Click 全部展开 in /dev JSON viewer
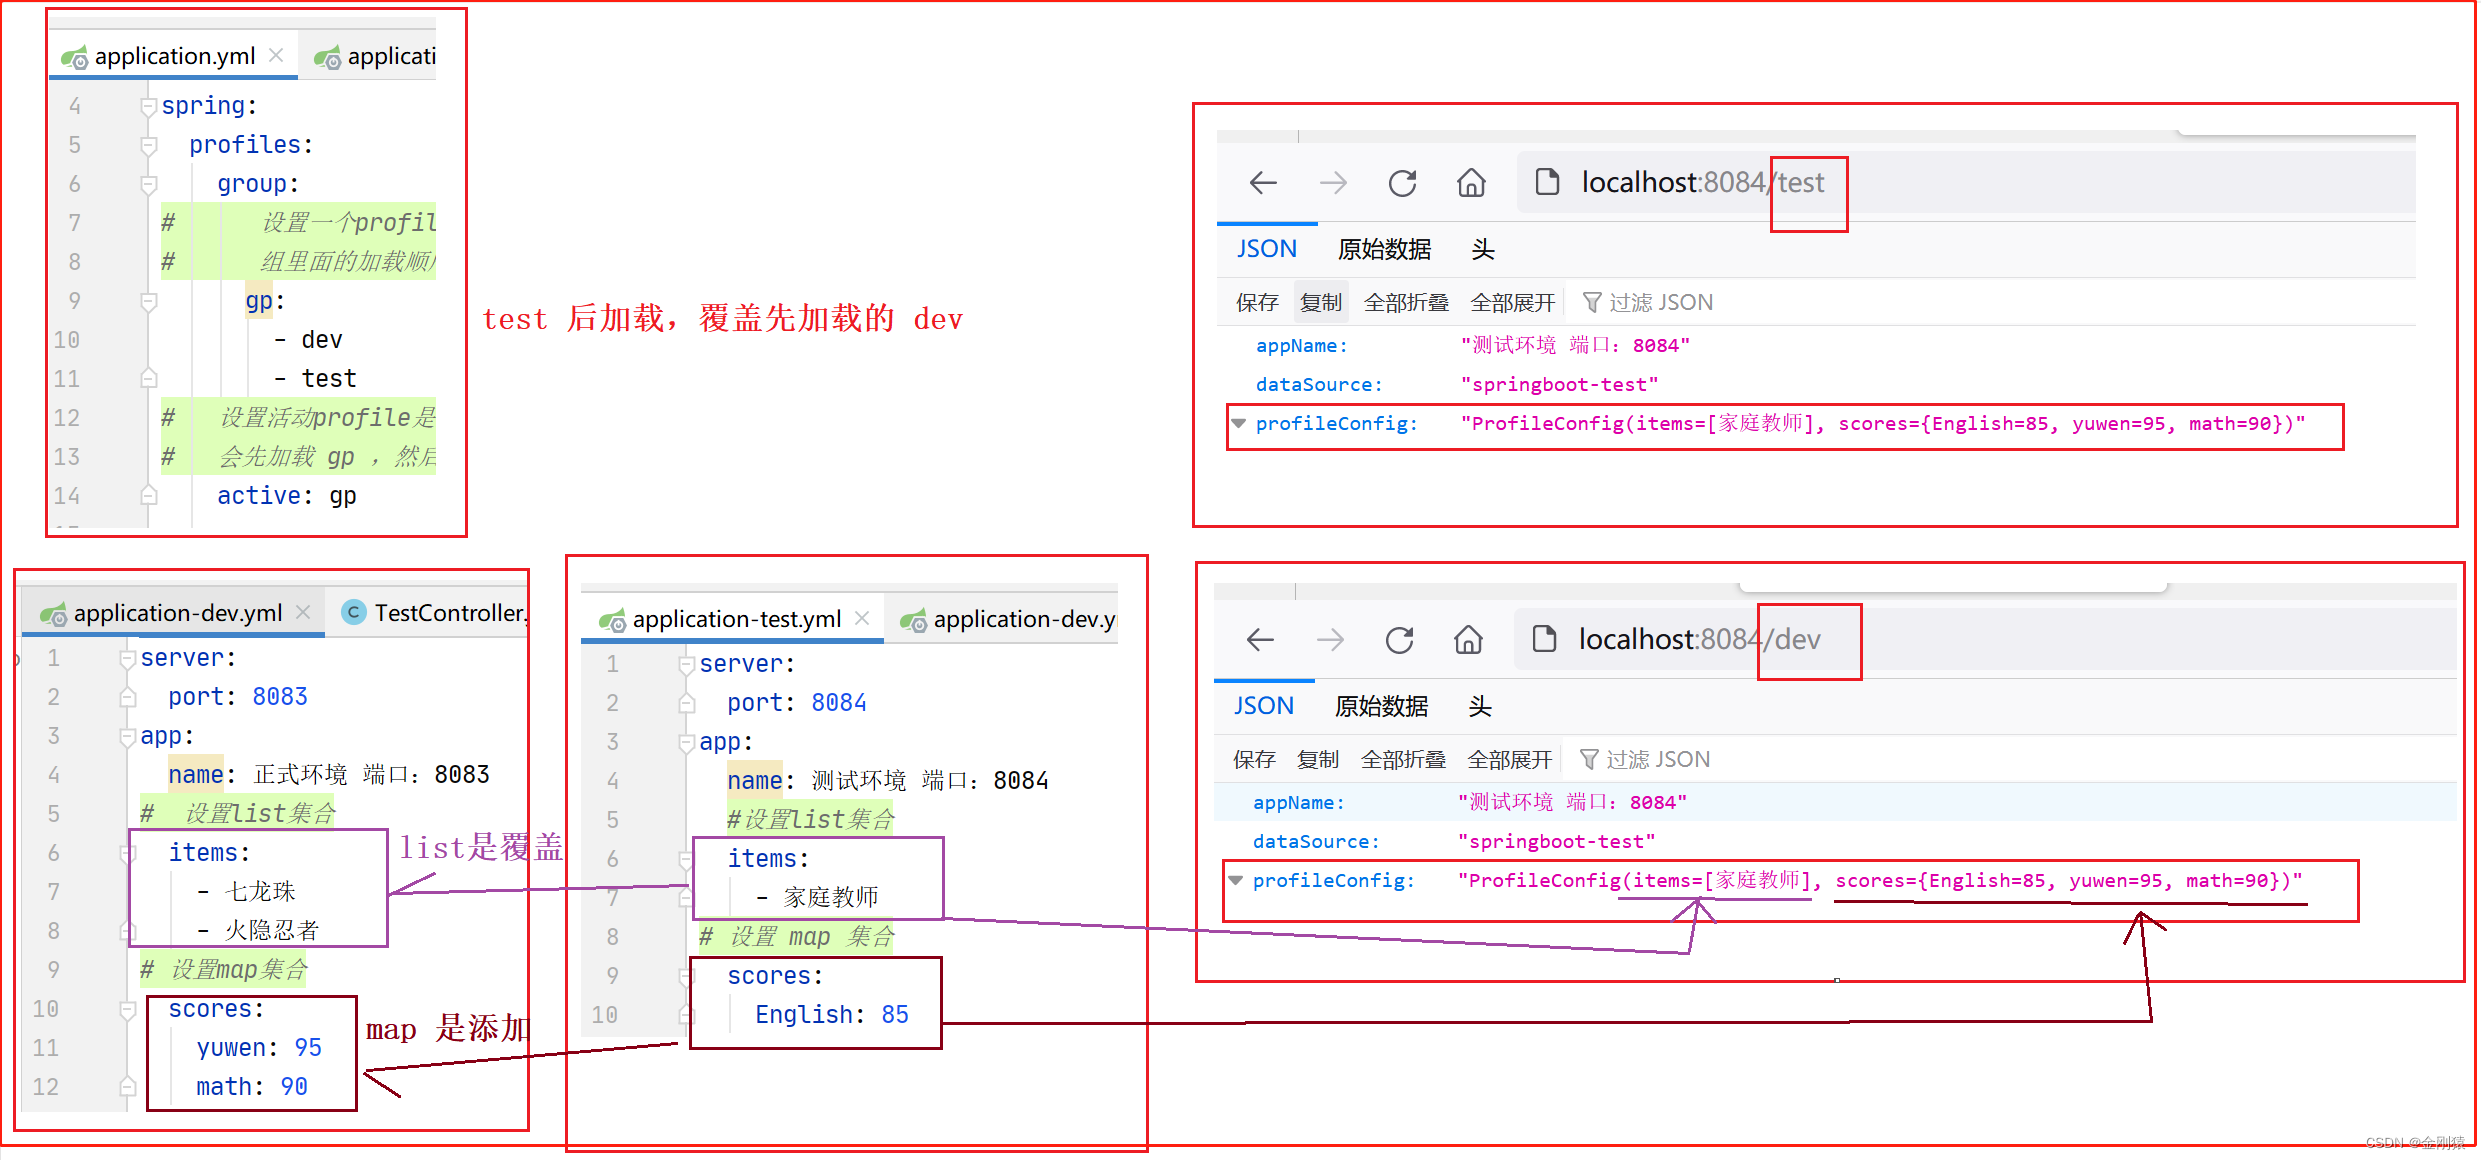 click(1509, 759)
